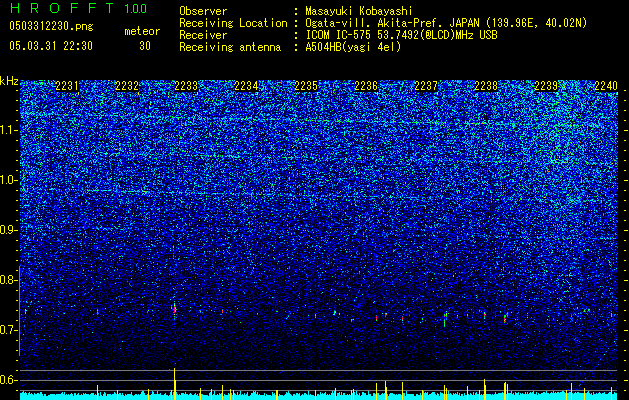The width and height of the screenshot is (629, 400).
Task: Click the Receiving Location label
Action: click(233, 23)
